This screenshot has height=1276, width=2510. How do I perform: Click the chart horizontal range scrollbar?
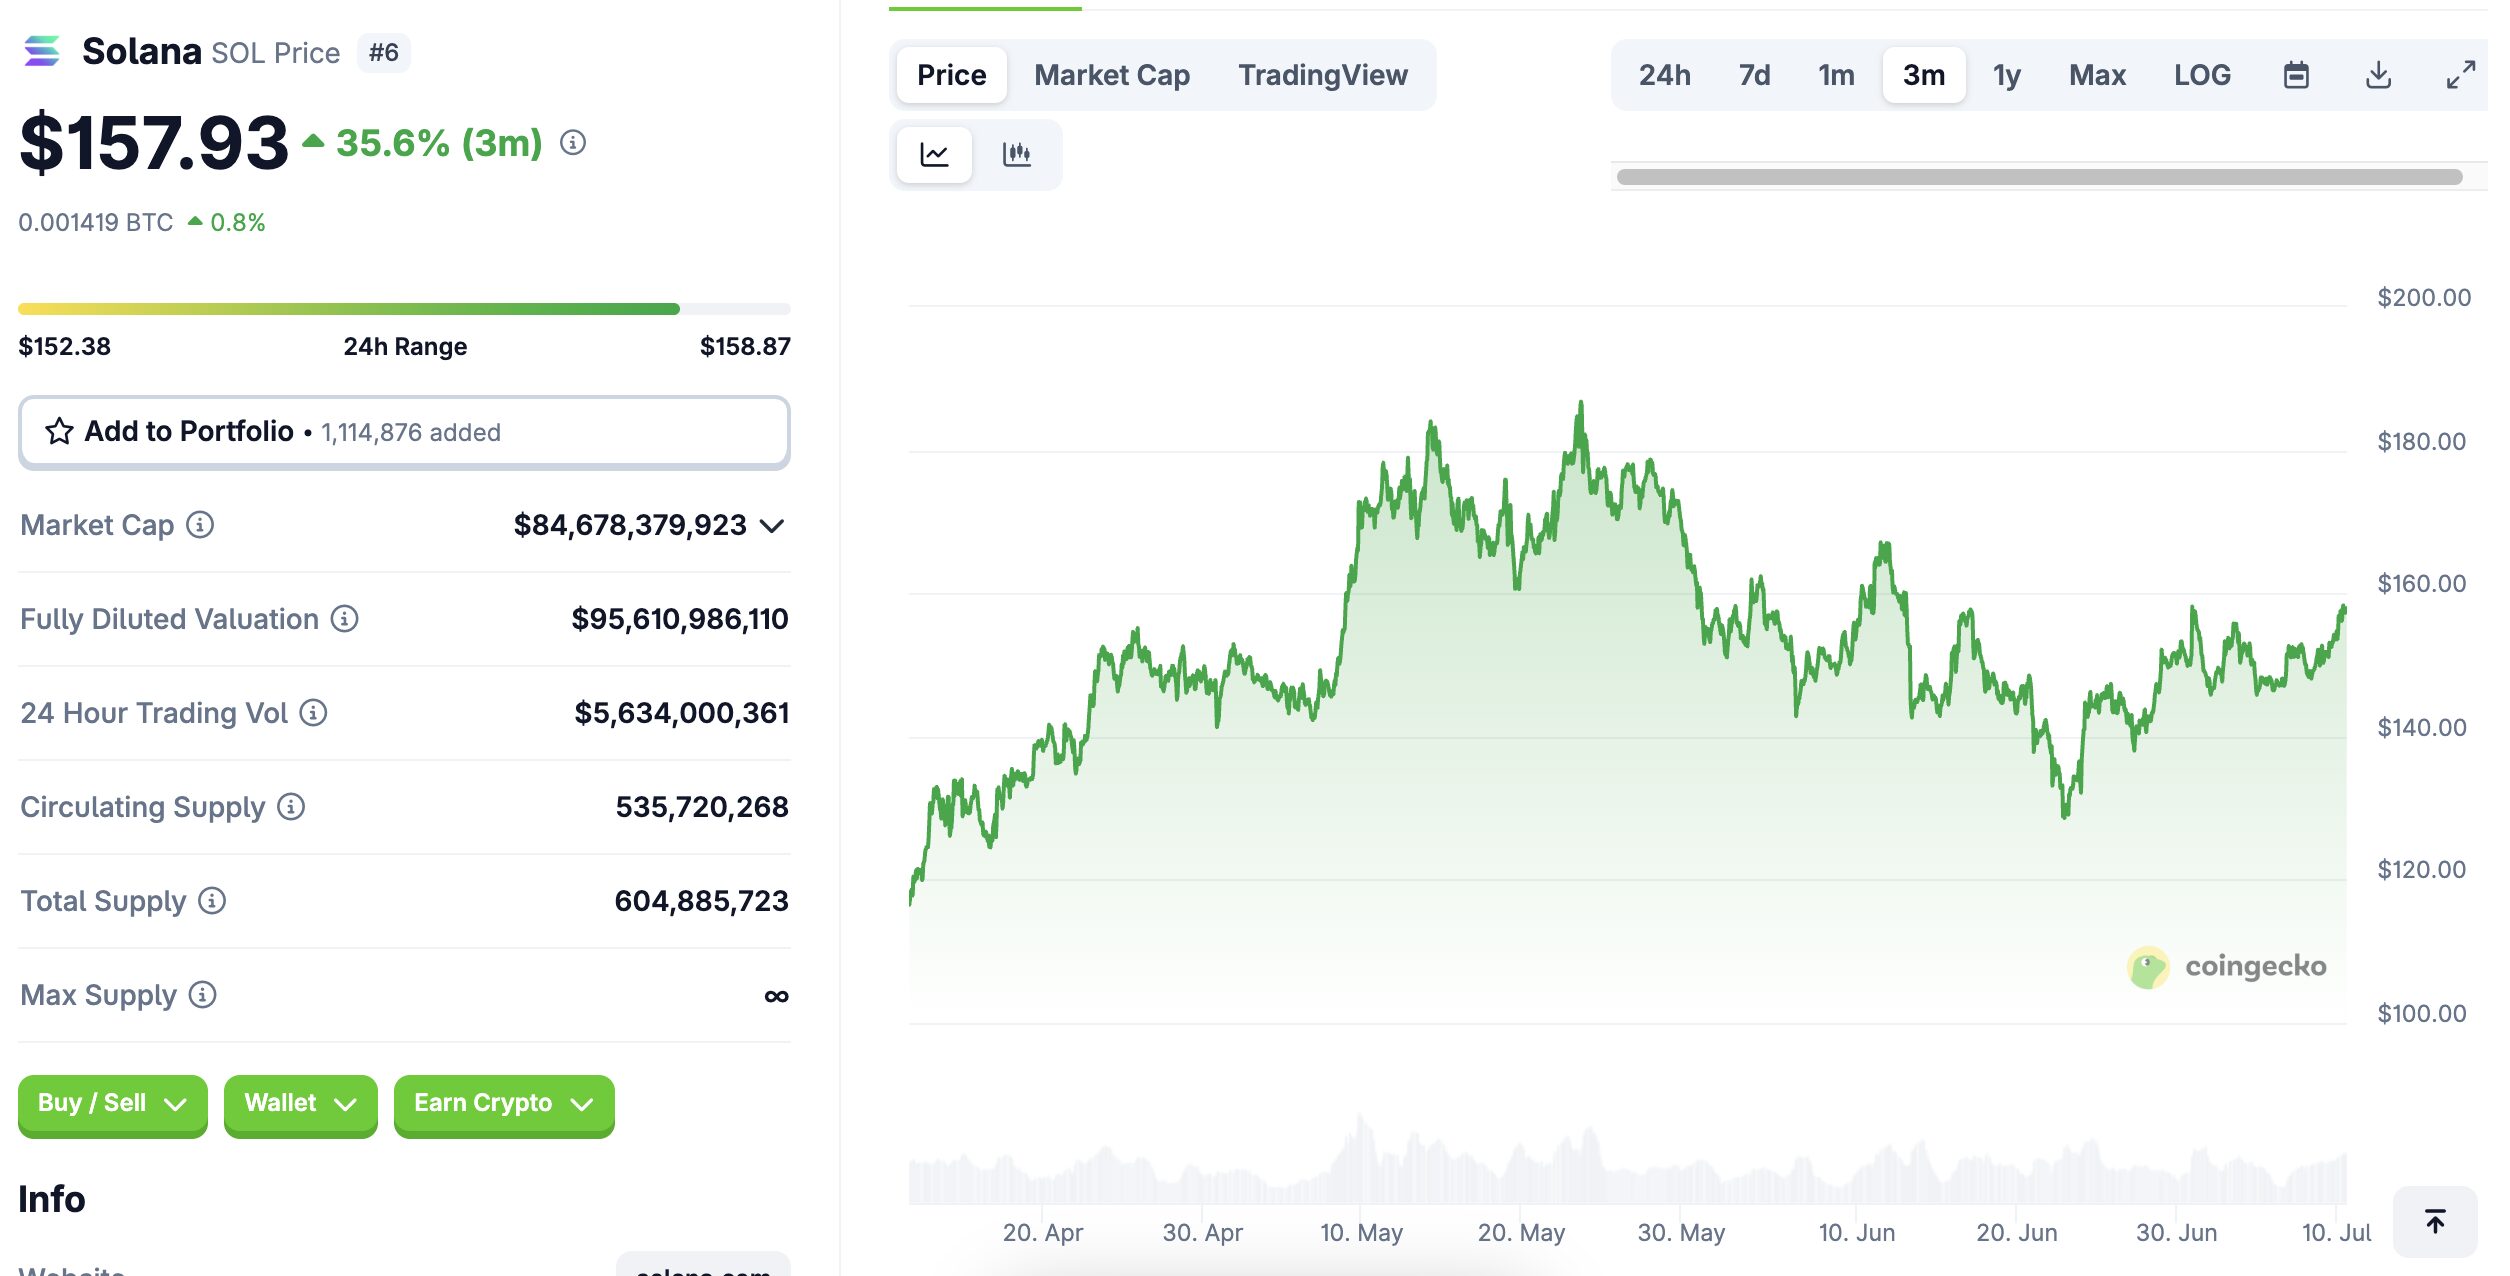pos(2038,177)
